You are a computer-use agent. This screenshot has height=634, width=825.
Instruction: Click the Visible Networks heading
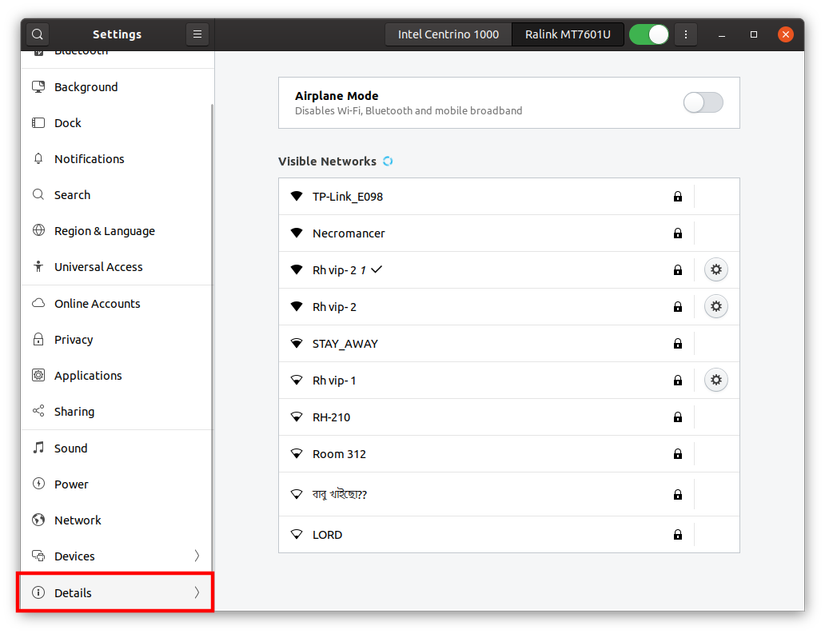(327, 162)
